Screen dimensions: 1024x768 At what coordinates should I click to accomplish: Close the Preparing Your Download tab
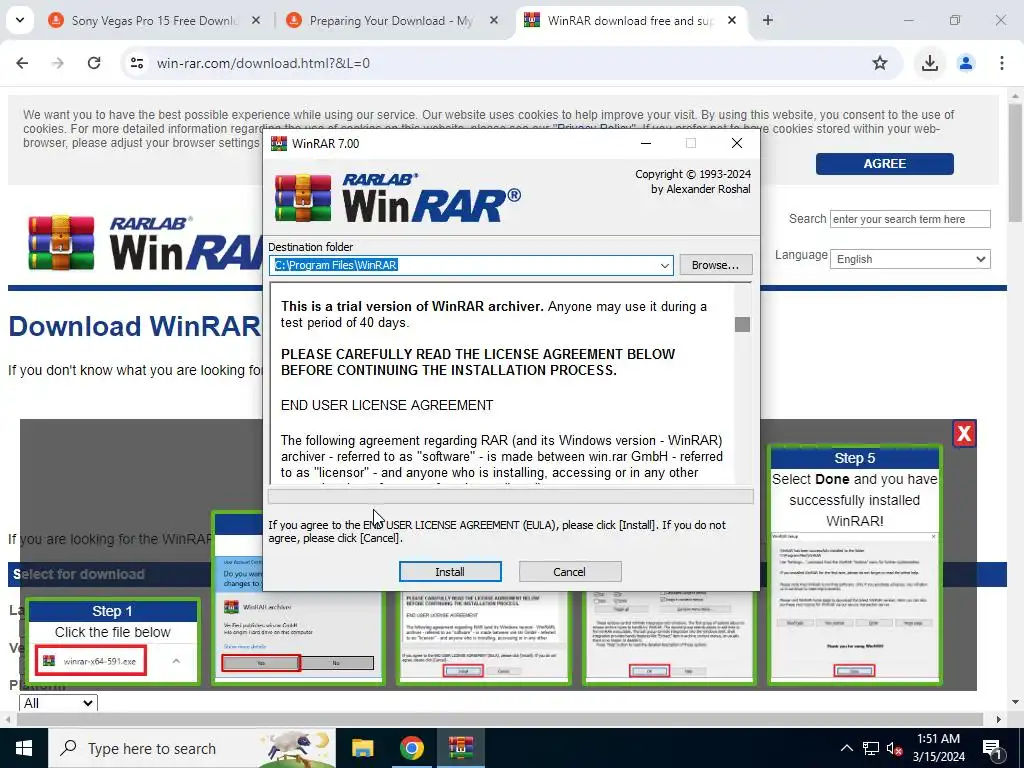[x=494, y=21]
